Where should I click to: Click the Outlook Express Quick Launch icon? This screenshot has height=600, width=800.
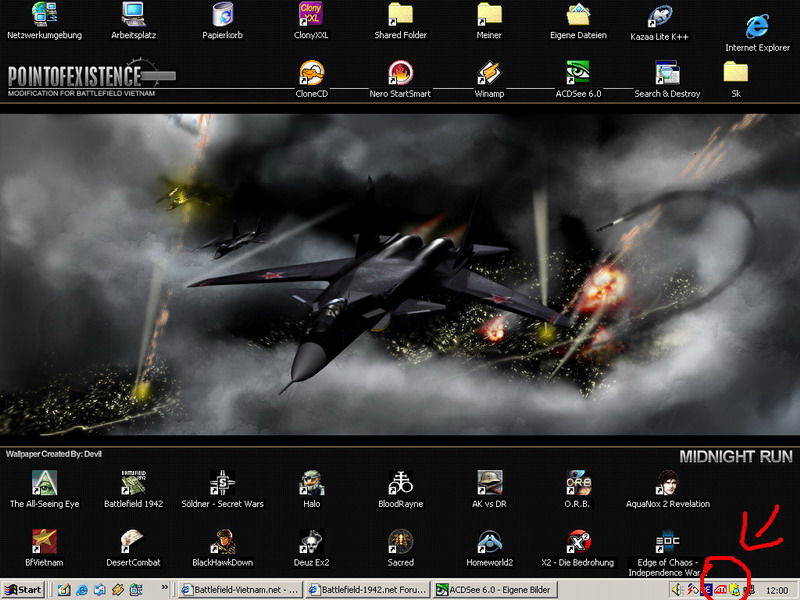99,590
